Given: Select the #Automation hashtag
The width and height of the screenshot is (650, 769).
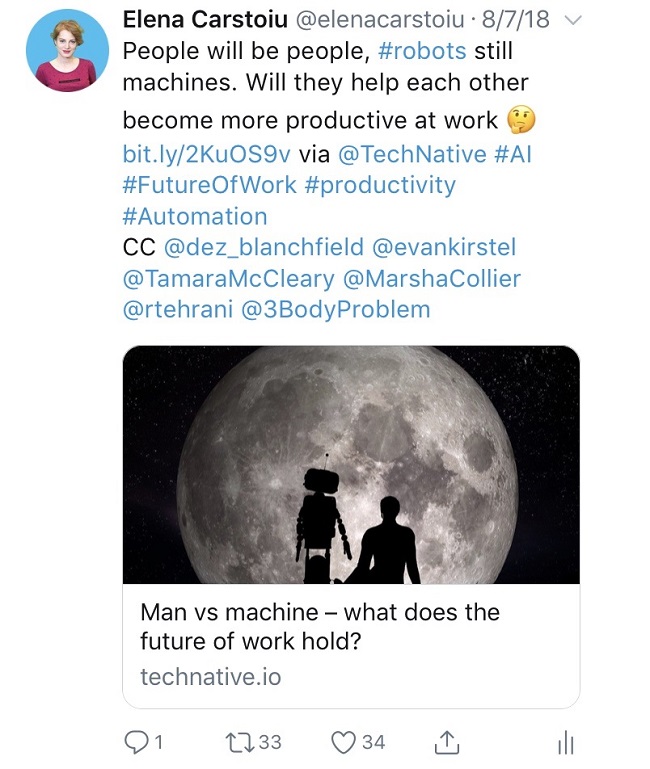Looking at the screenshot, I should tap(195, 216).
